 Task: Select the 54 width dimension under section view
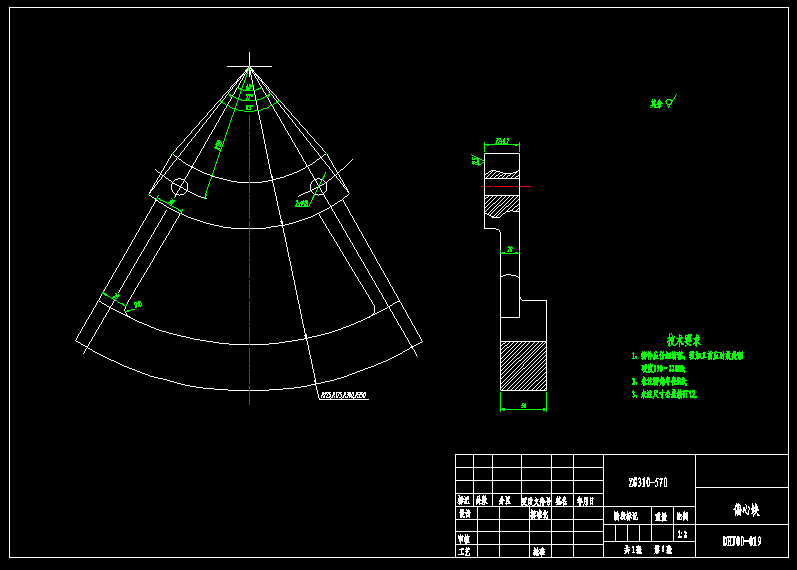524,406
